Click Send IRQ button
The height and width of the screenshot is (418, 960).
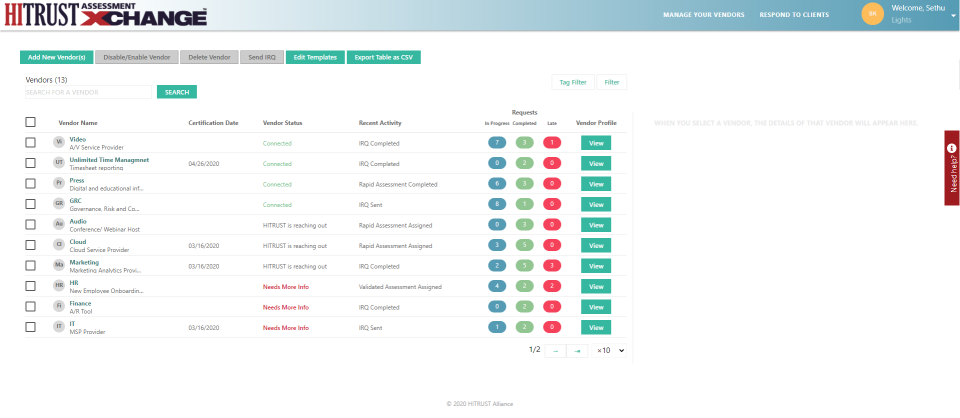(262, 58)
